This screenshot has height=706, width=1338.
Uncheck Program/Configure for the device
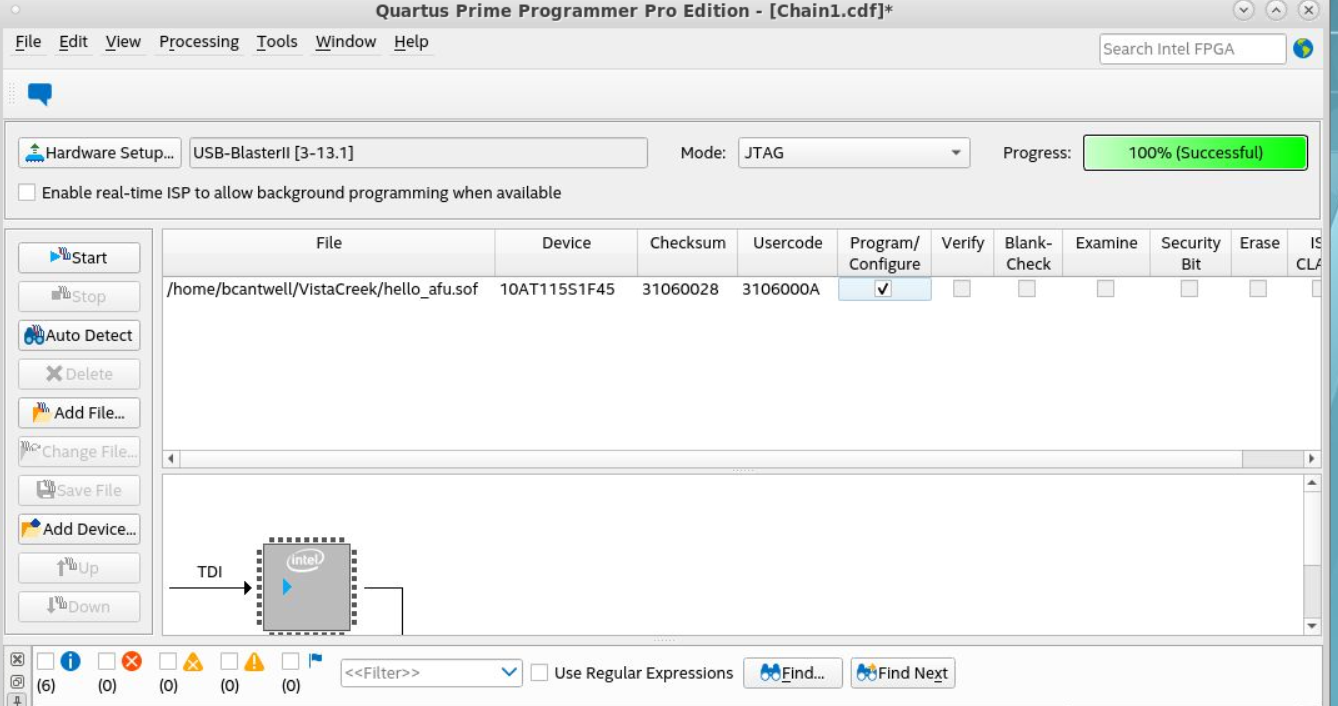point(884,289)
